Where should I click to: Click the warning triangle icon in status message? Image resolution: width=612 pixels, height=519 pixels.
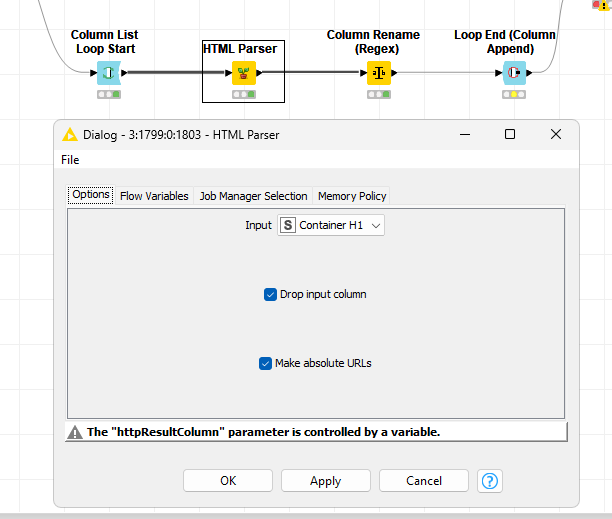pos(75,433)
